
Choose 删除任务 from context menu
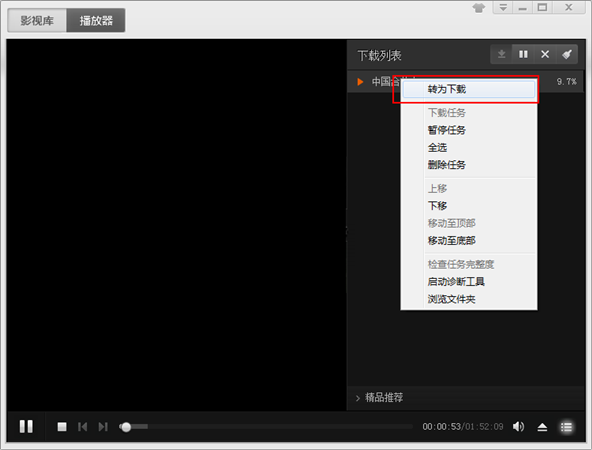pyautogui.click(x=469, y=165)
